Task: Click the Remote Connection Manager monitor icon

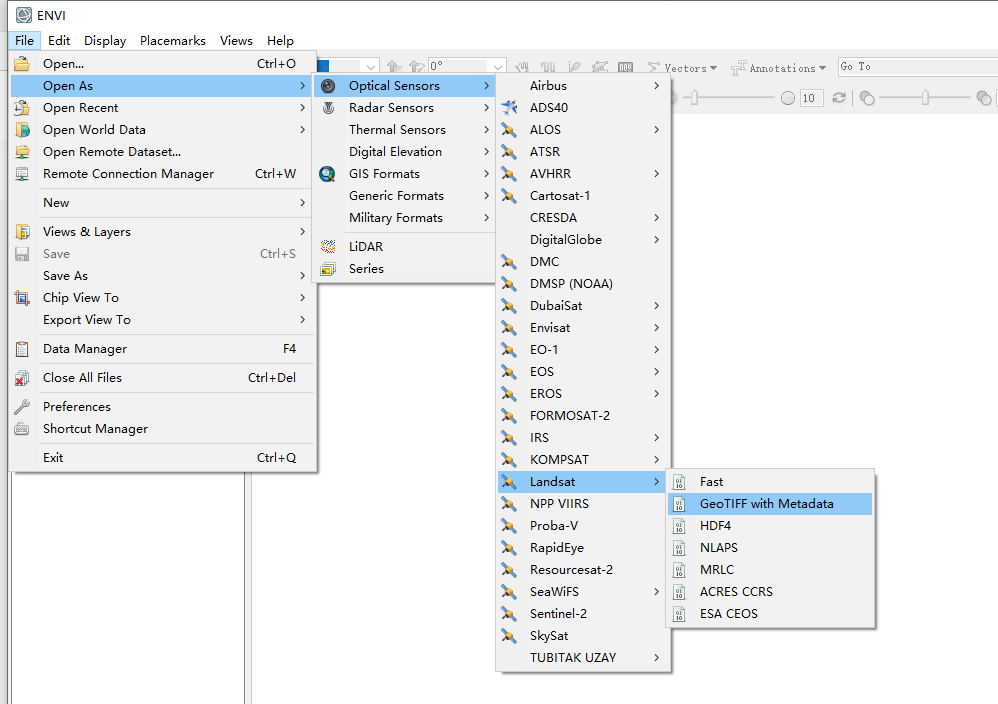Action: (x=22, y=174)
